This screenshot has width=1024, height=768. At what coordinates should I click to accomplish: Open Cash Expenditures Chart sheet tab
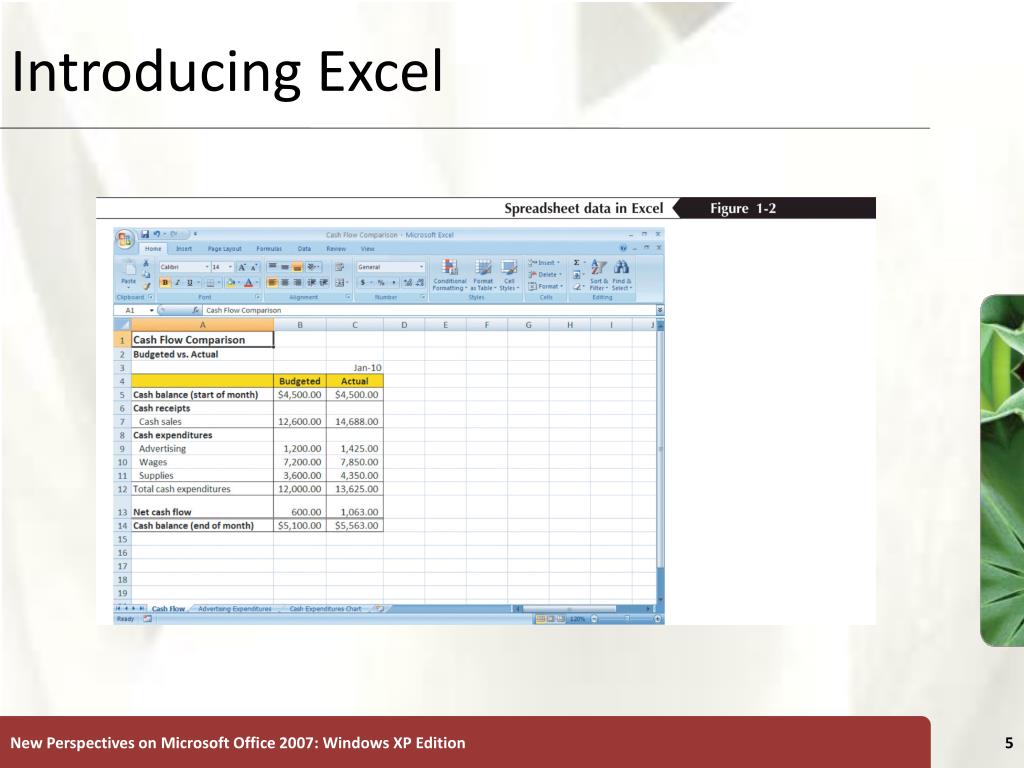325,609
